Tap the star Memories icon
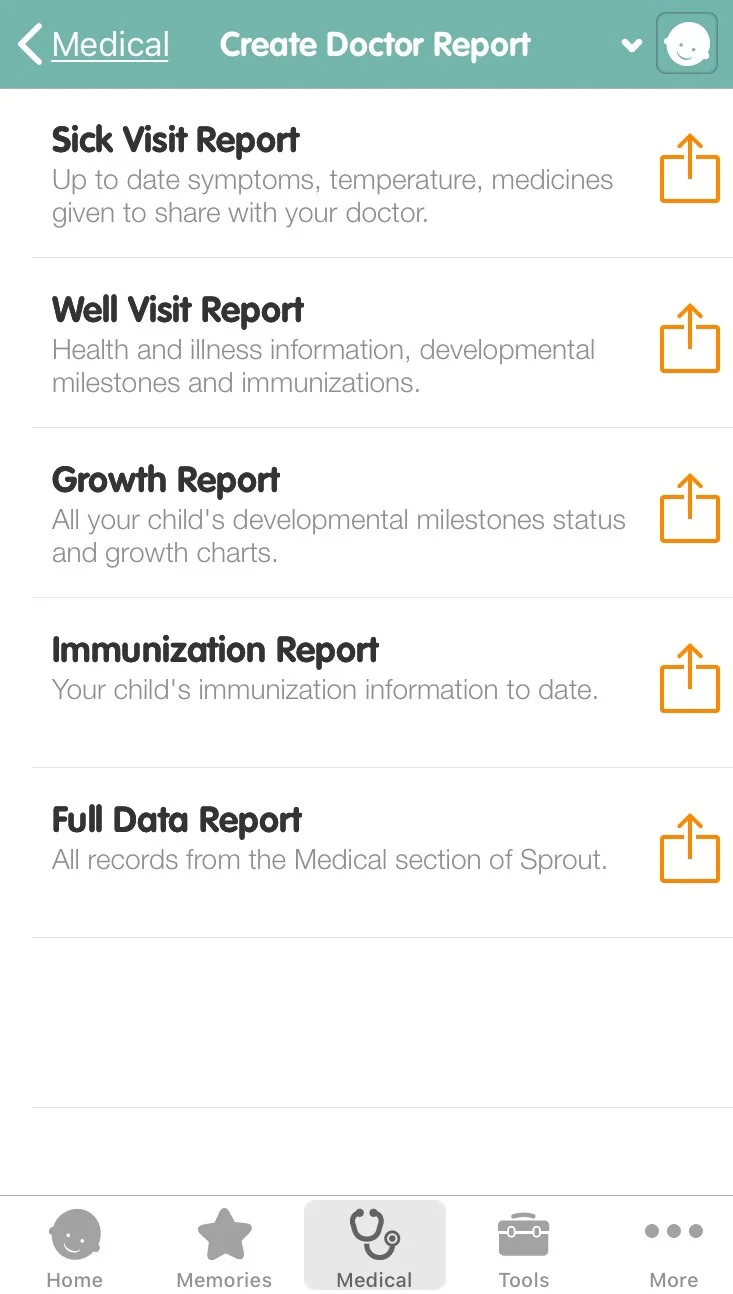733x1294 pixels. coord(224,1235)
